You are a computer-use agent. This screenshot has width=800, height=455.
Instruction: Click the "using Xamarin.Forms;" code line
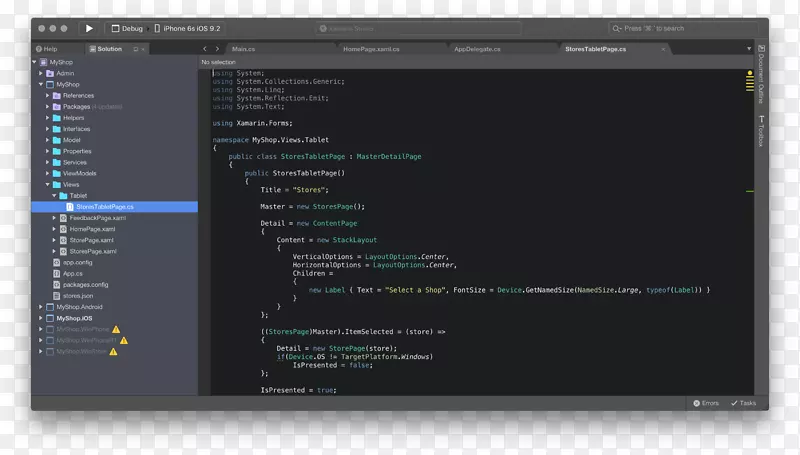pos(253,123)
